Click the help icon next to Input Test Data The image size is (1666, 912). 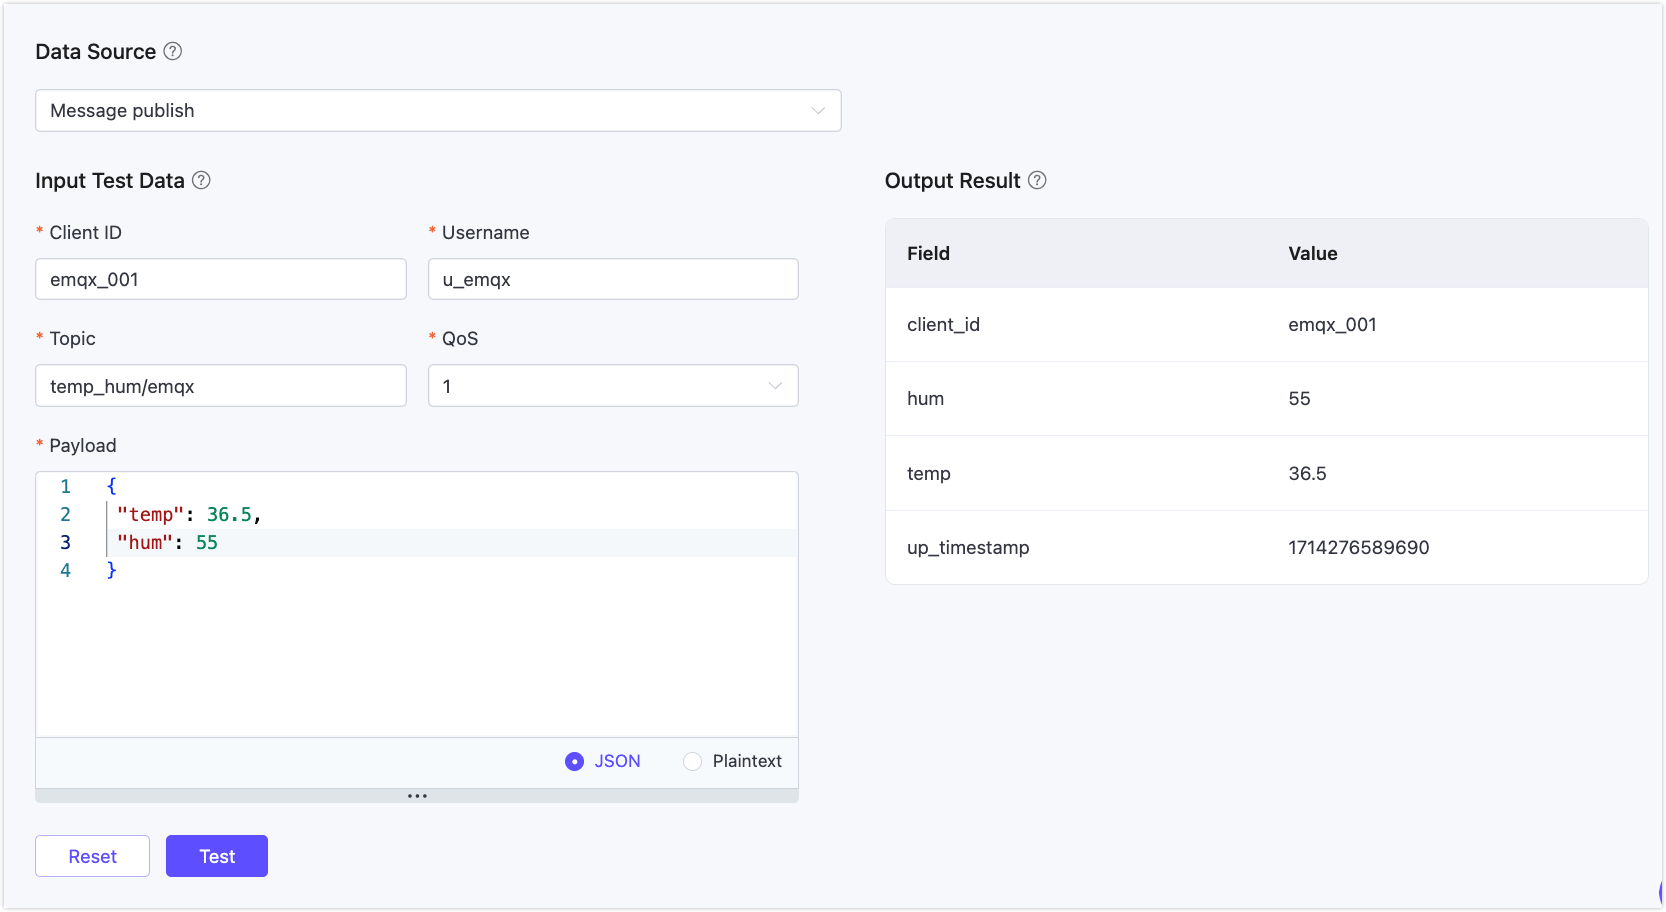(201, 180)
